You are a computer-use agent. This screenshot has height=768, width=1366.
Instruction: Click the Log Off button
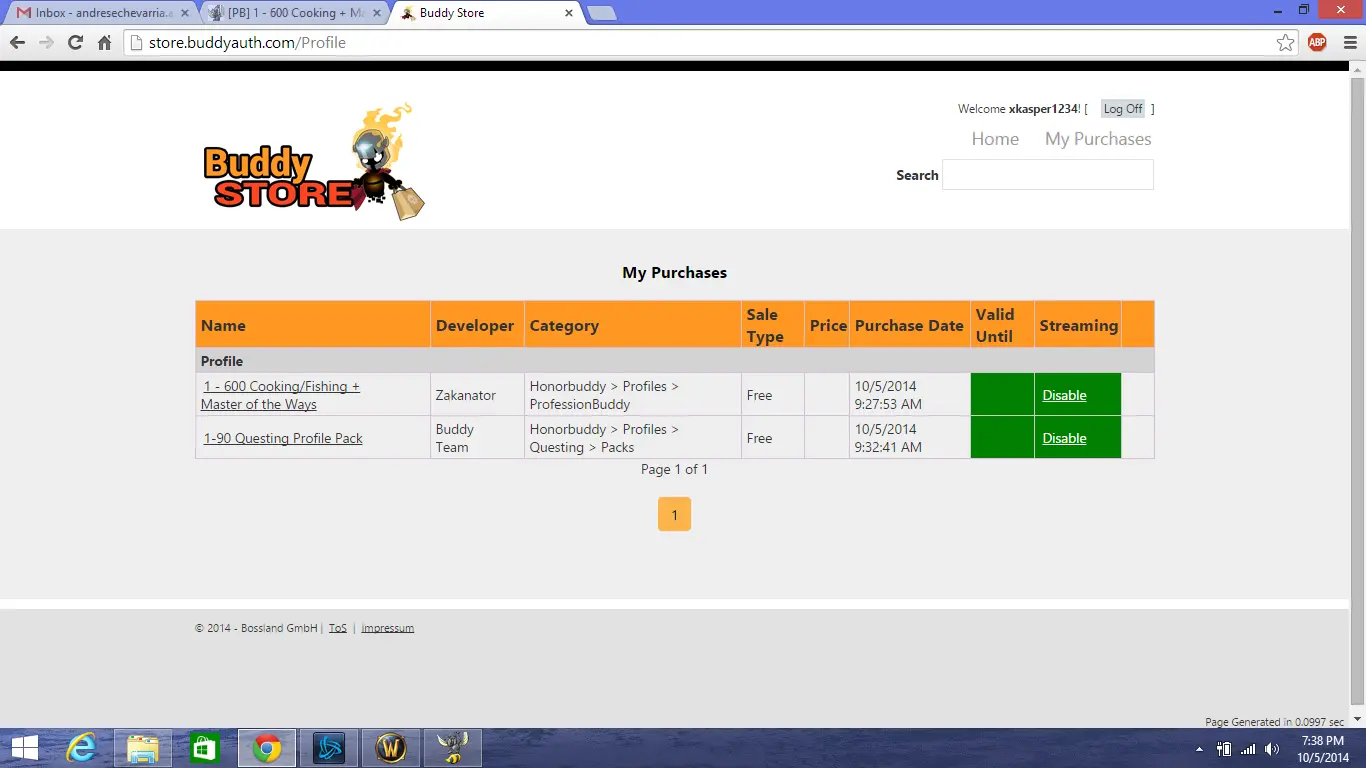coord(1123,109)
